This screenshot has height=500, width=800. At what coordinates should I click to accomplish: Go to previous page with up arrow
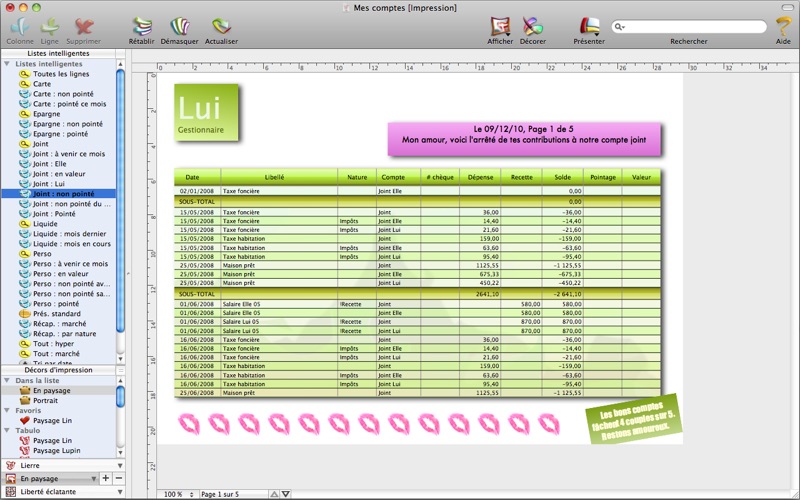point(274,494)
